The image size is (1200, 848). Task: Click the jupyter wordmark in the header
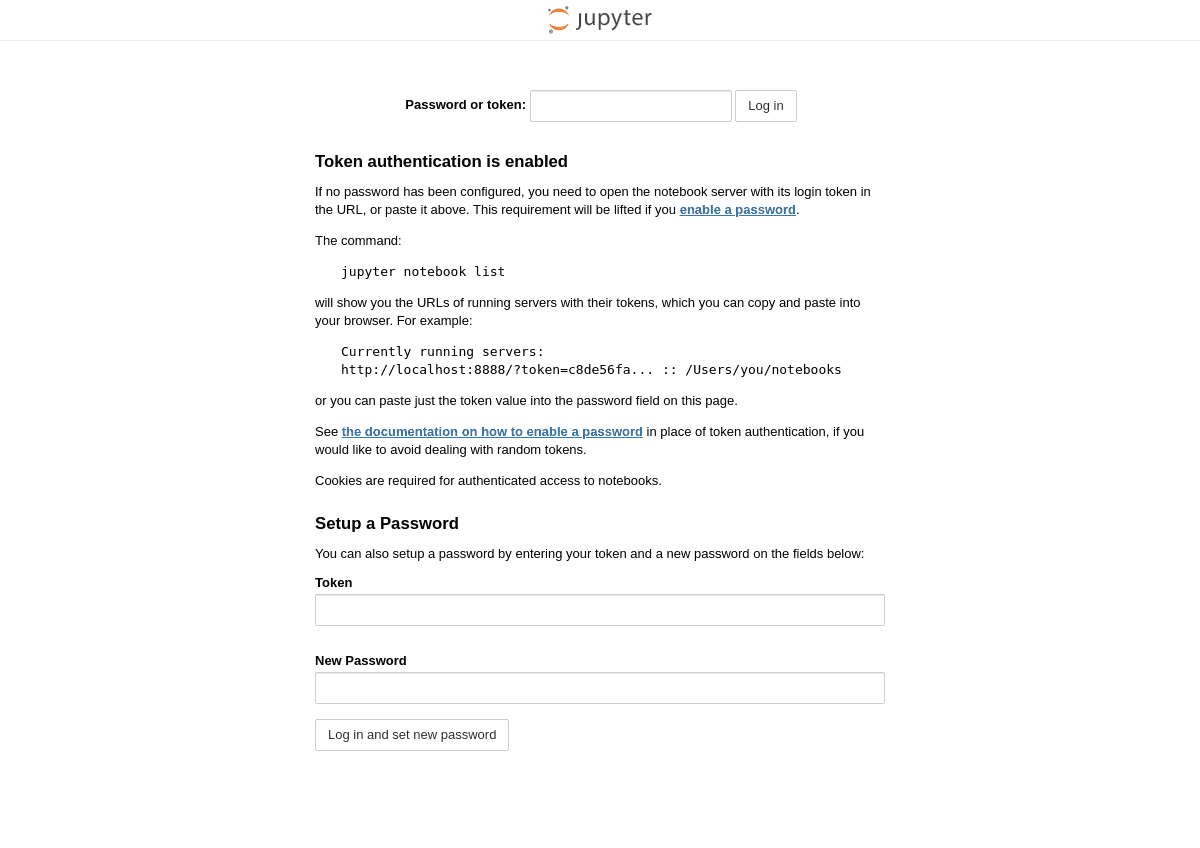tap(614, 19)
